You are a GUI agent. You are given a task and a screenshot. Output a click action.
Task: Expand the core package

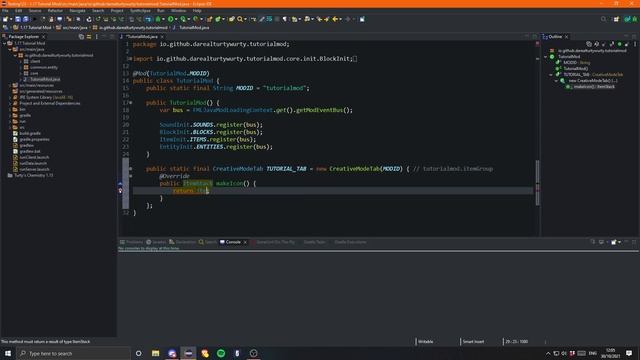(21, 73)
